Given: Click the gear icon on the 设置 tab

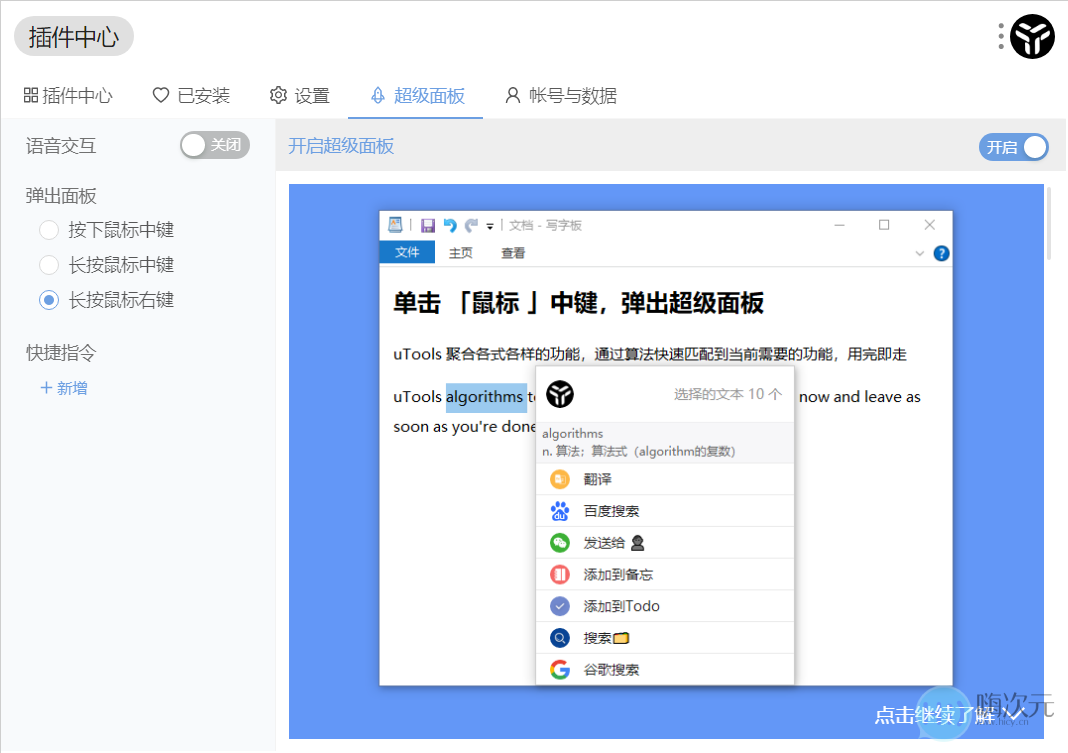Looking at the screenshot, I should [278, 95].
